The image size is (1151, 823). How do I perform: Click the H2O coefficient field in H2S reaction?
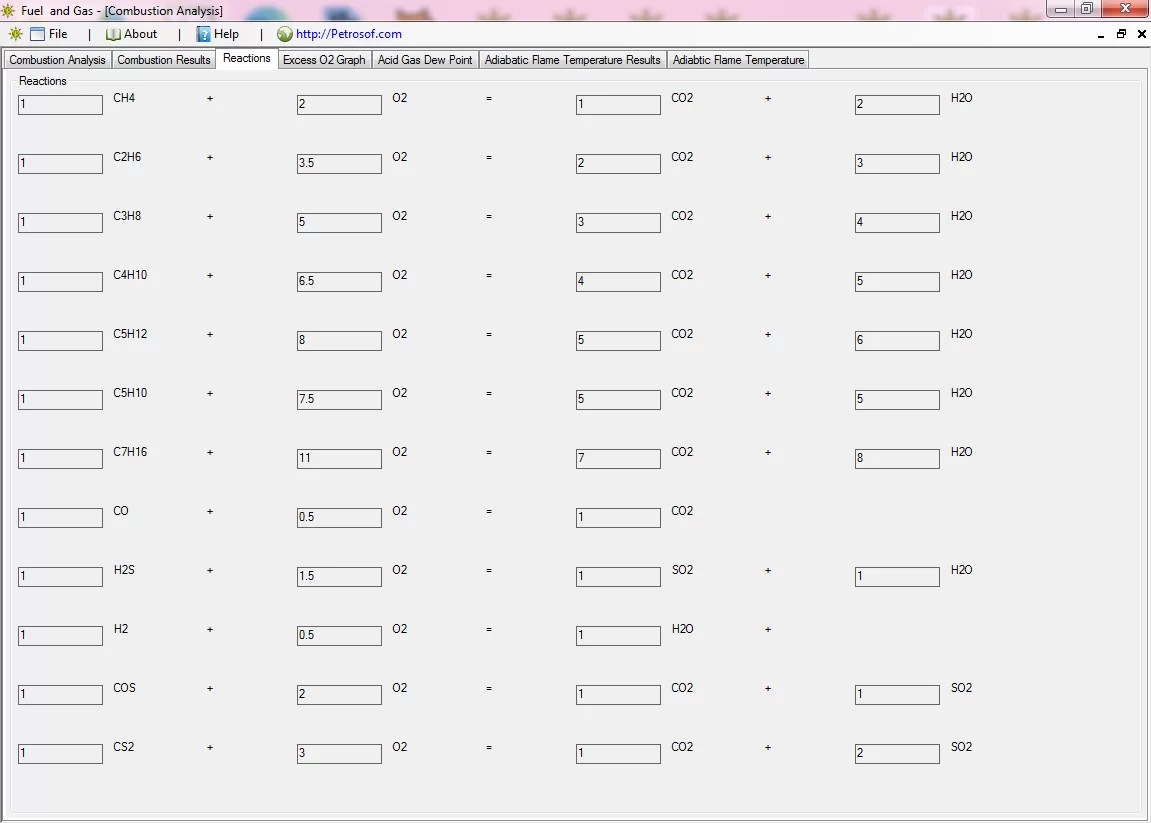tap(896, 576)
